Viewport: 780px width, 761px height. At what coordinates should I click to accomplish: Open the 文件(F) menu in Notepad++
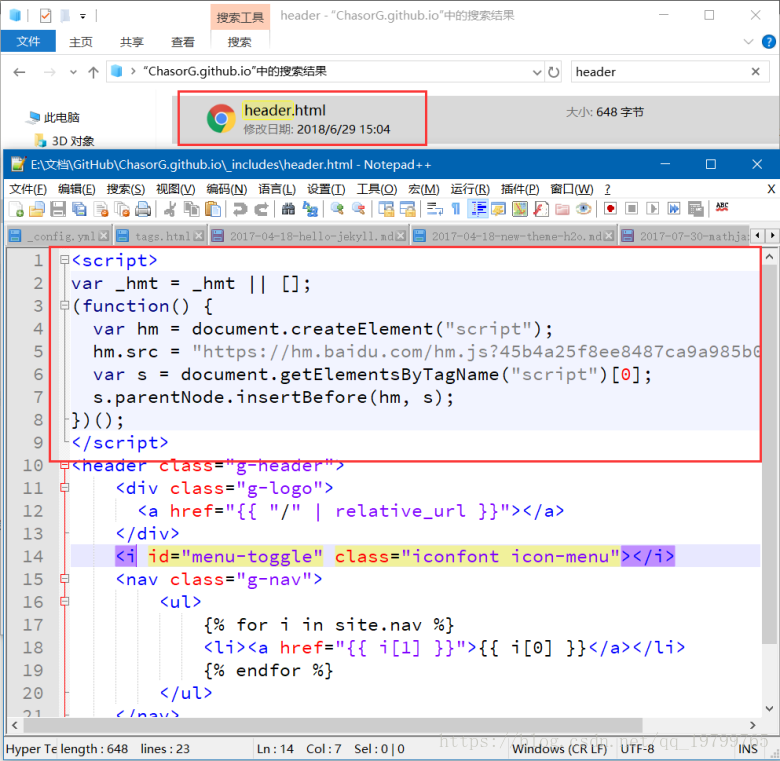point(28,190)
